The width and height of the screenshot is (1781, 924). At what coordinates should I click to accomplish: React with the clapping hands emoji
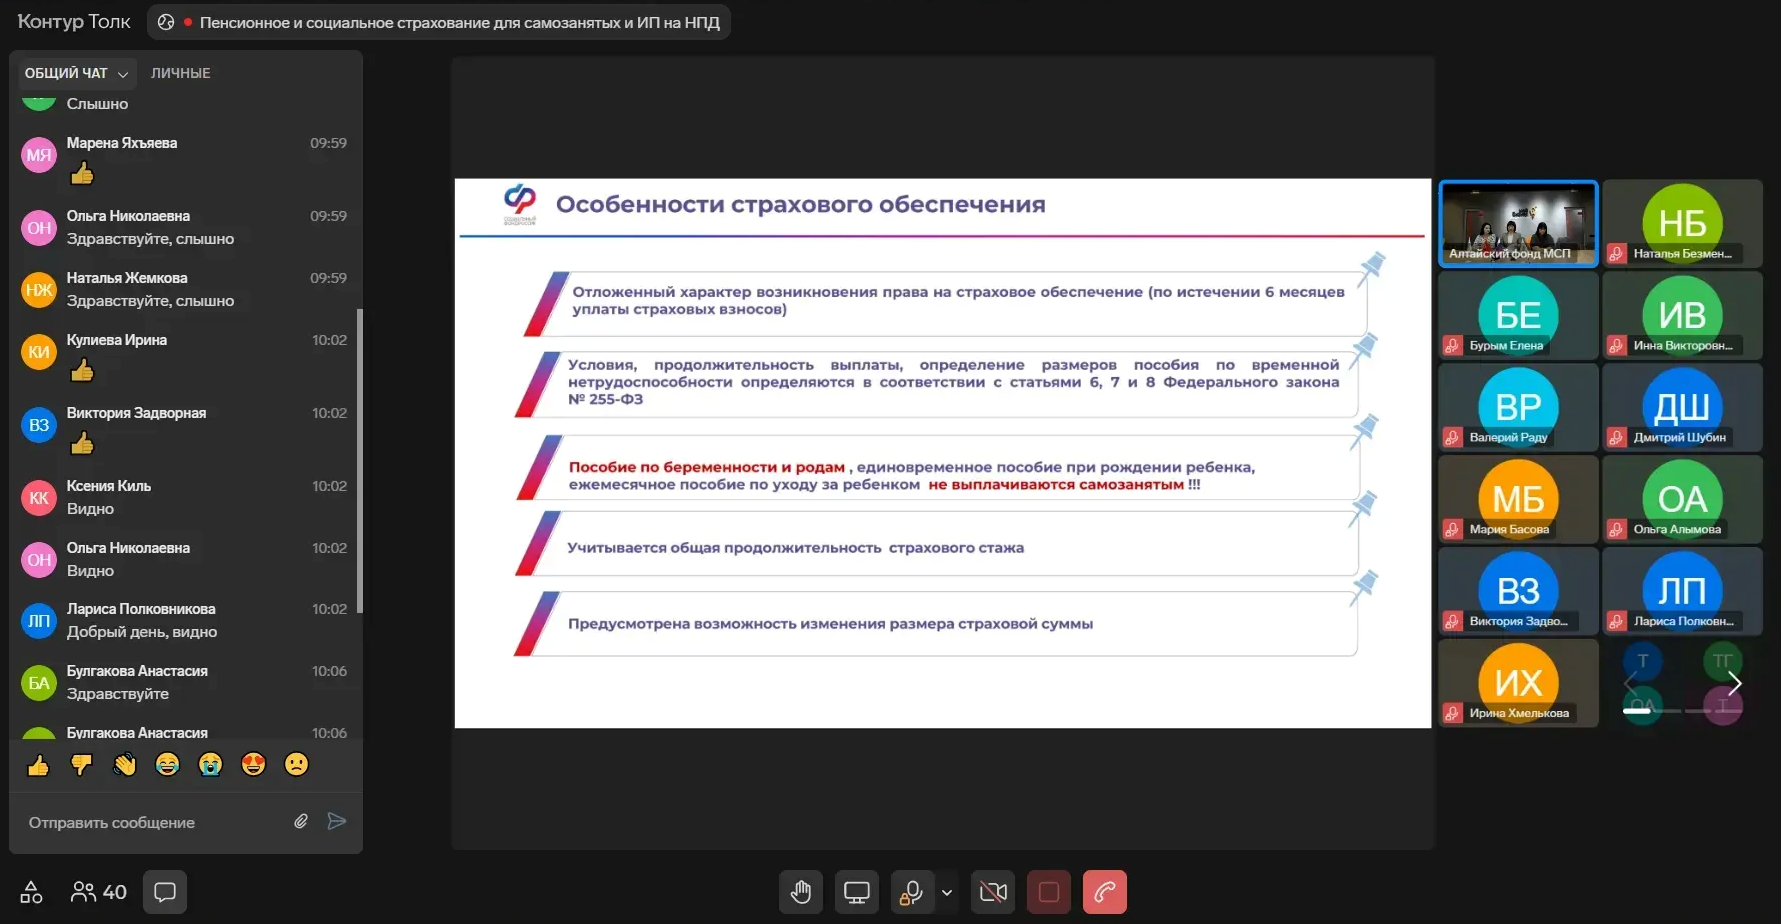click(x=124, y=765)
